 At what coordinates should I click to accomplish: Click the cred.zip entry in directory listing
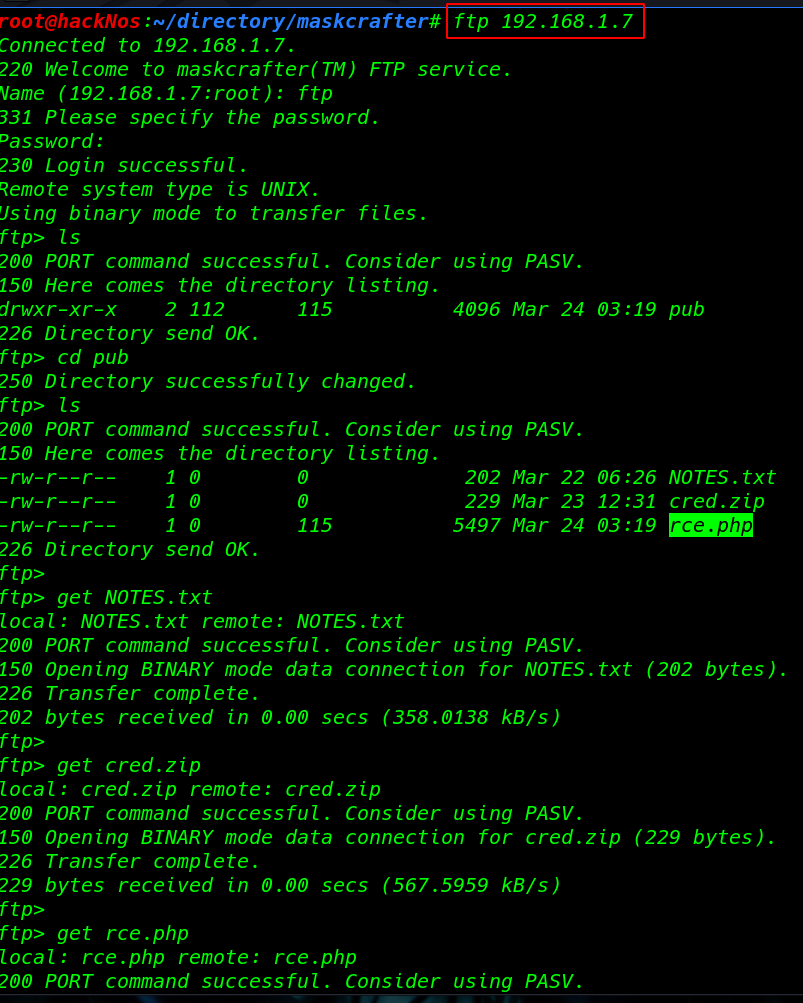click(x=717, y=502)
